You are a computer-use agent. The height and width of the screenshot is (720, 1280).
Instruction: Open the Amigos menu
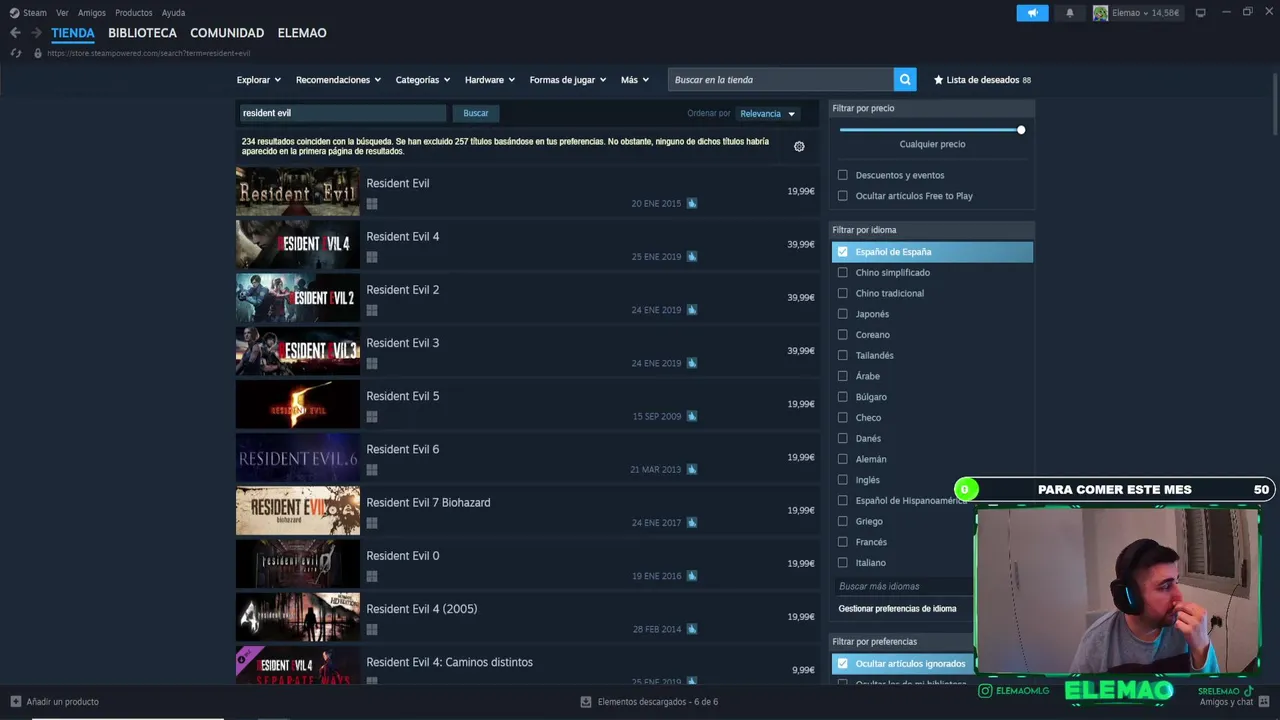92,13
